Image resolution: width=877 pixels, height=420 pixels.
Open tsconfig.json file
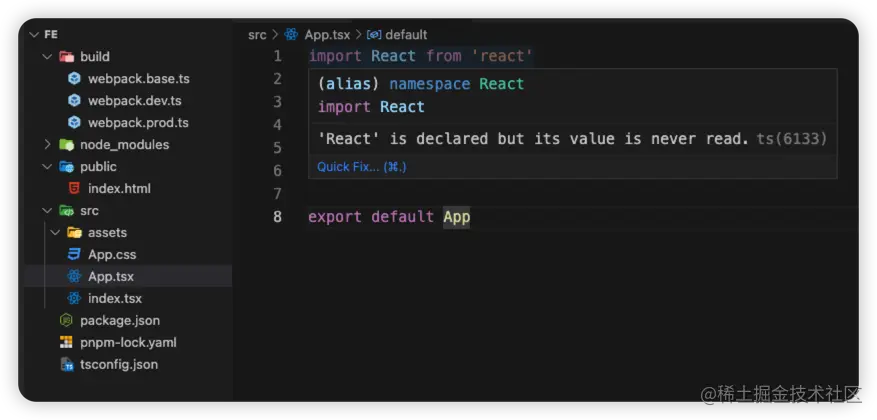point(119,365)
